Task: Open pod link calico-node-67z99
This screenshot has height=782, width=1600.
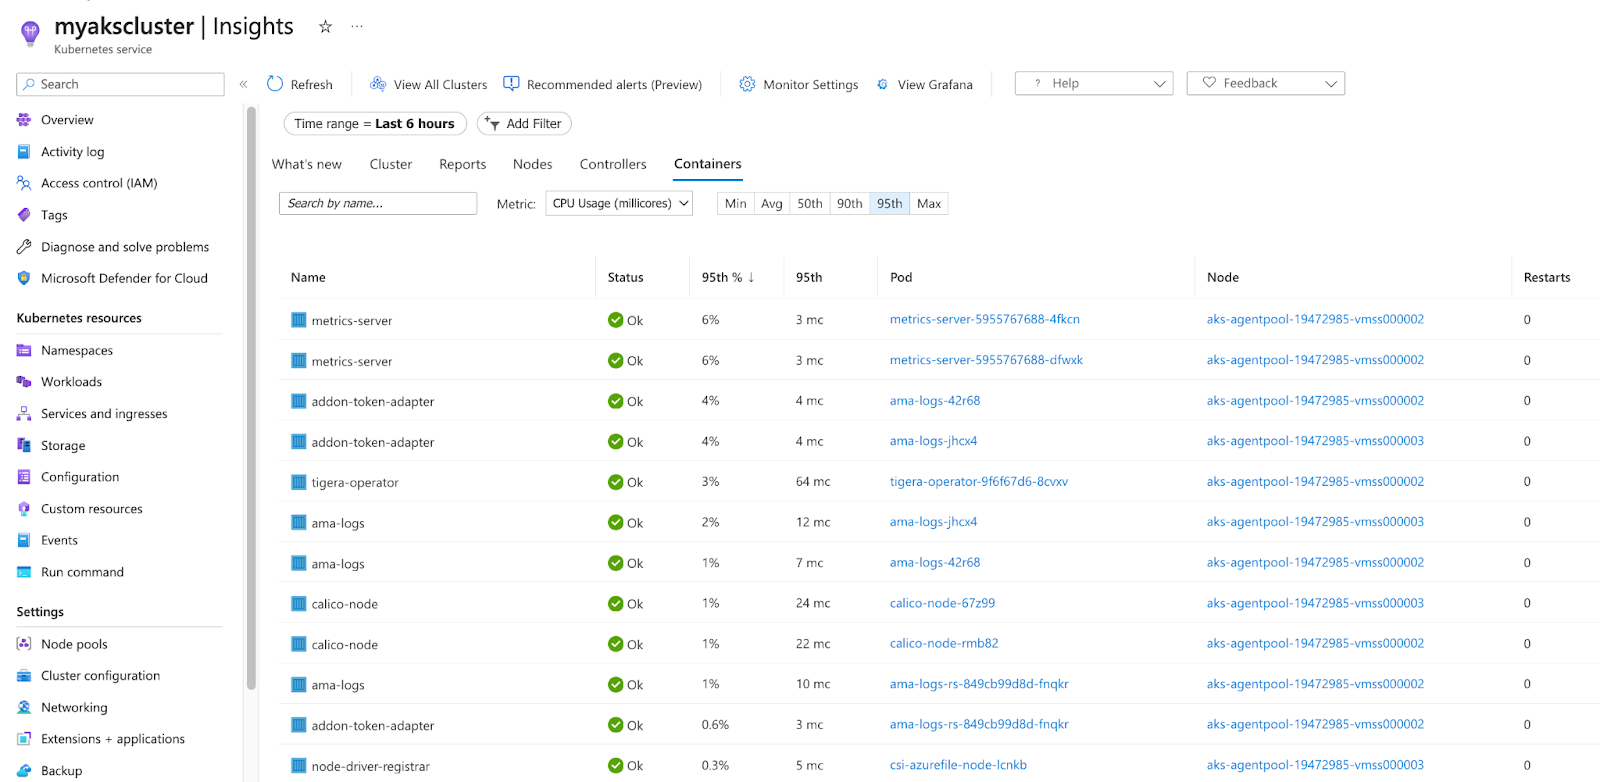Action: click(943, 604)
